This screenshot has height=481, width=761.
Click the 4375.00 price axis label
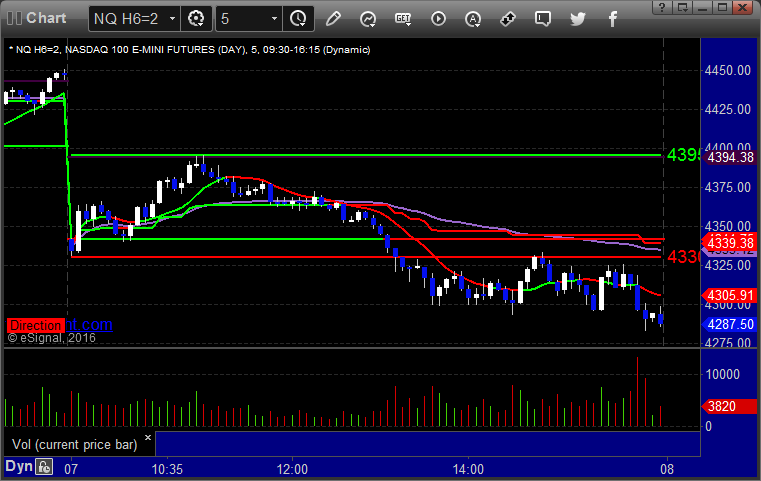pyautogui.click(x=728, y=187)
